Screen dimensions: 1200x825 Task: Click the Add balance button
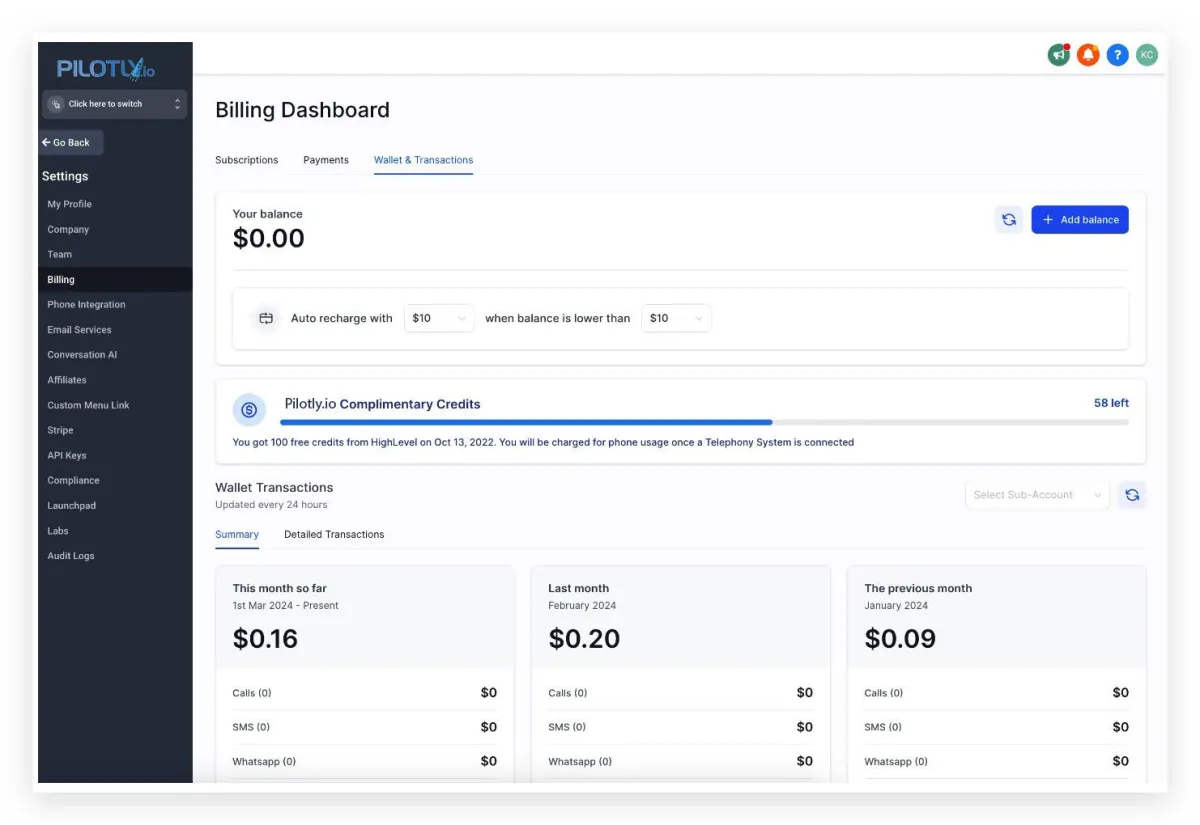pos(1080,220)
